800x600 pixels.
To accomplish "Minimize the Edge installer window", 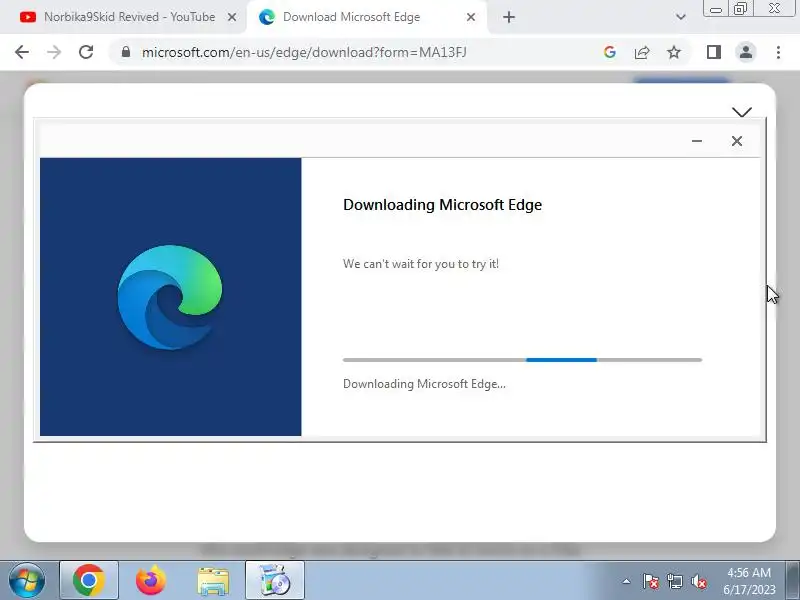I will [697, 141].
